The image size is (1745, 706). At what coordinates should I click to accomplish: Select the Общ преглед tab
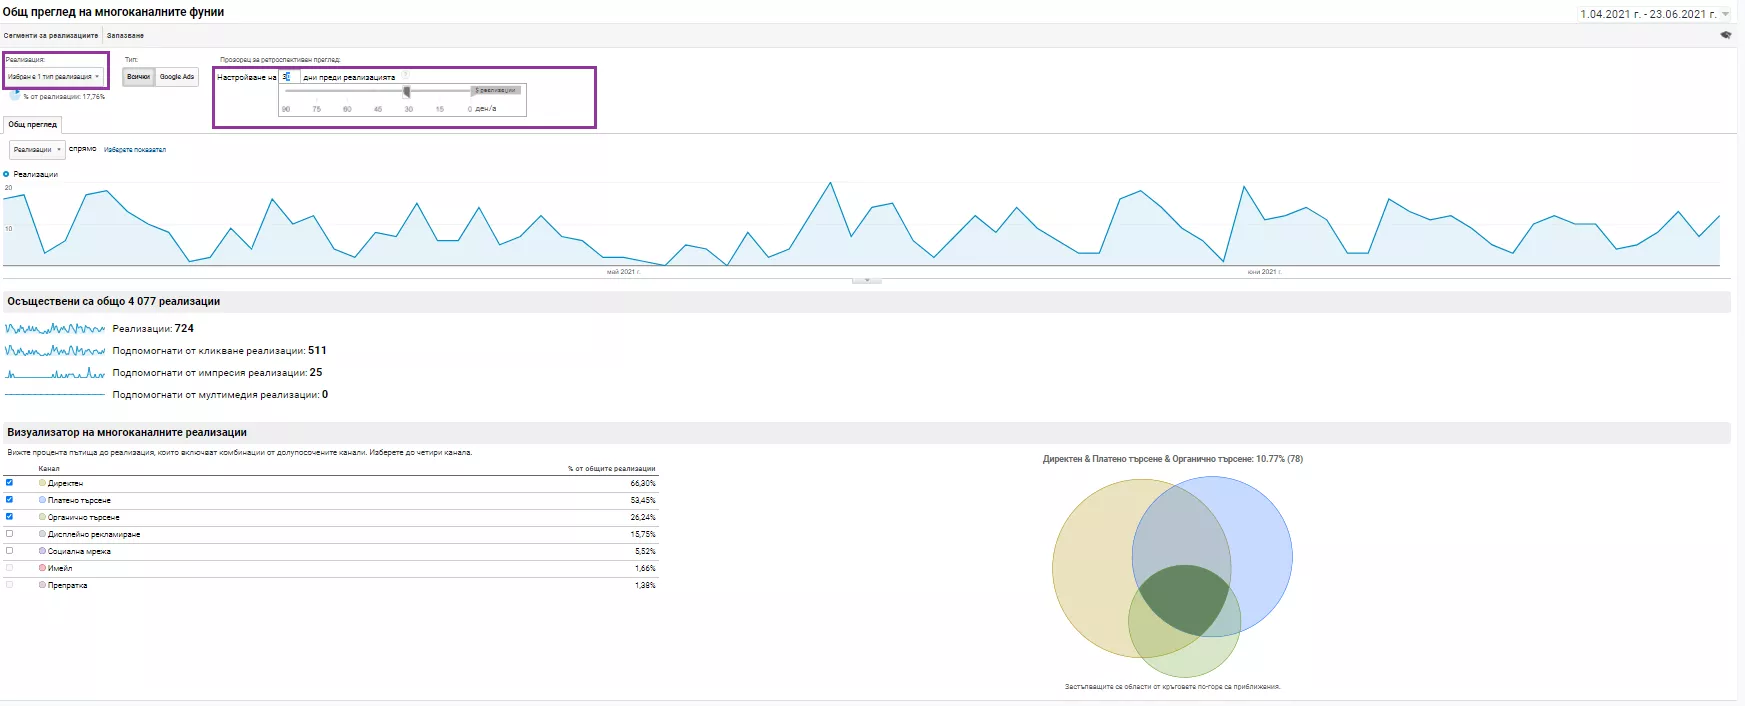33,125
